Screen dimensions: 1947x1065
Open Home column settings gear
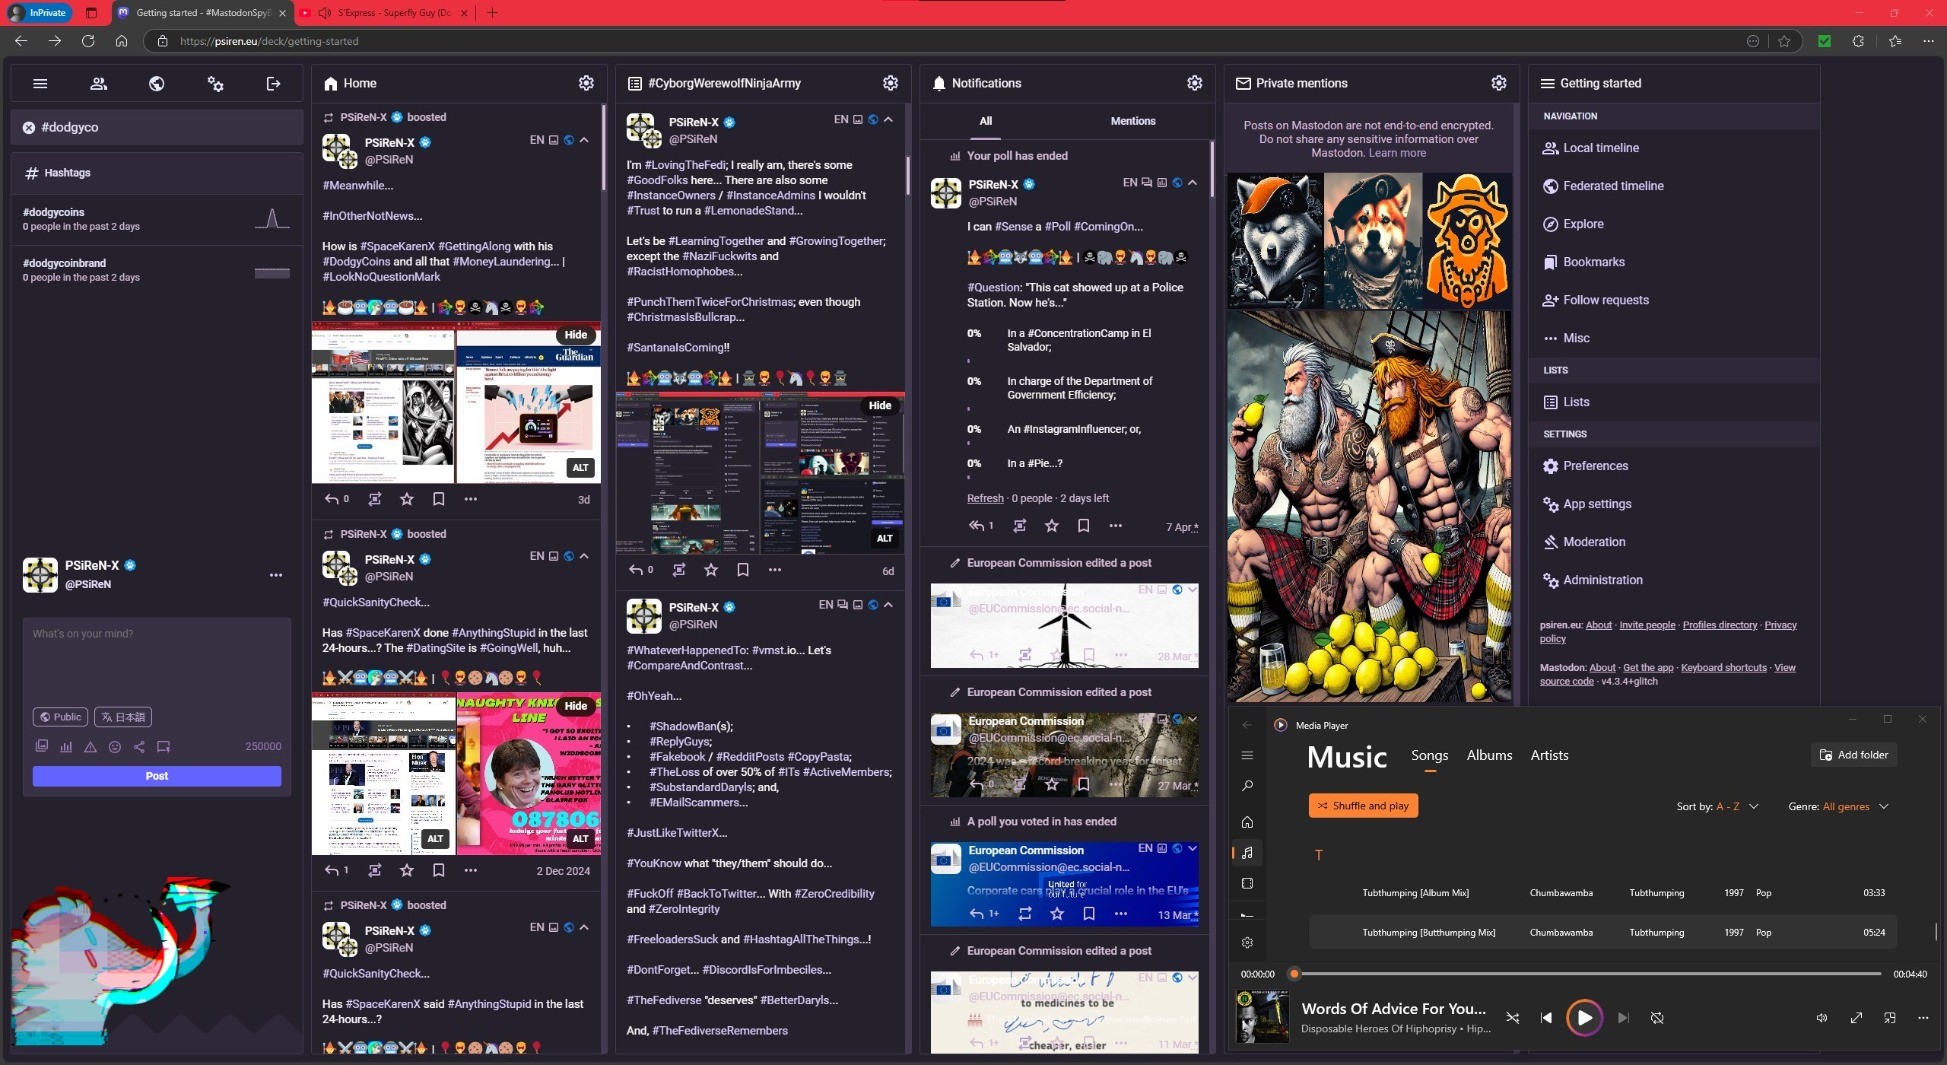(x=586, y=83)
